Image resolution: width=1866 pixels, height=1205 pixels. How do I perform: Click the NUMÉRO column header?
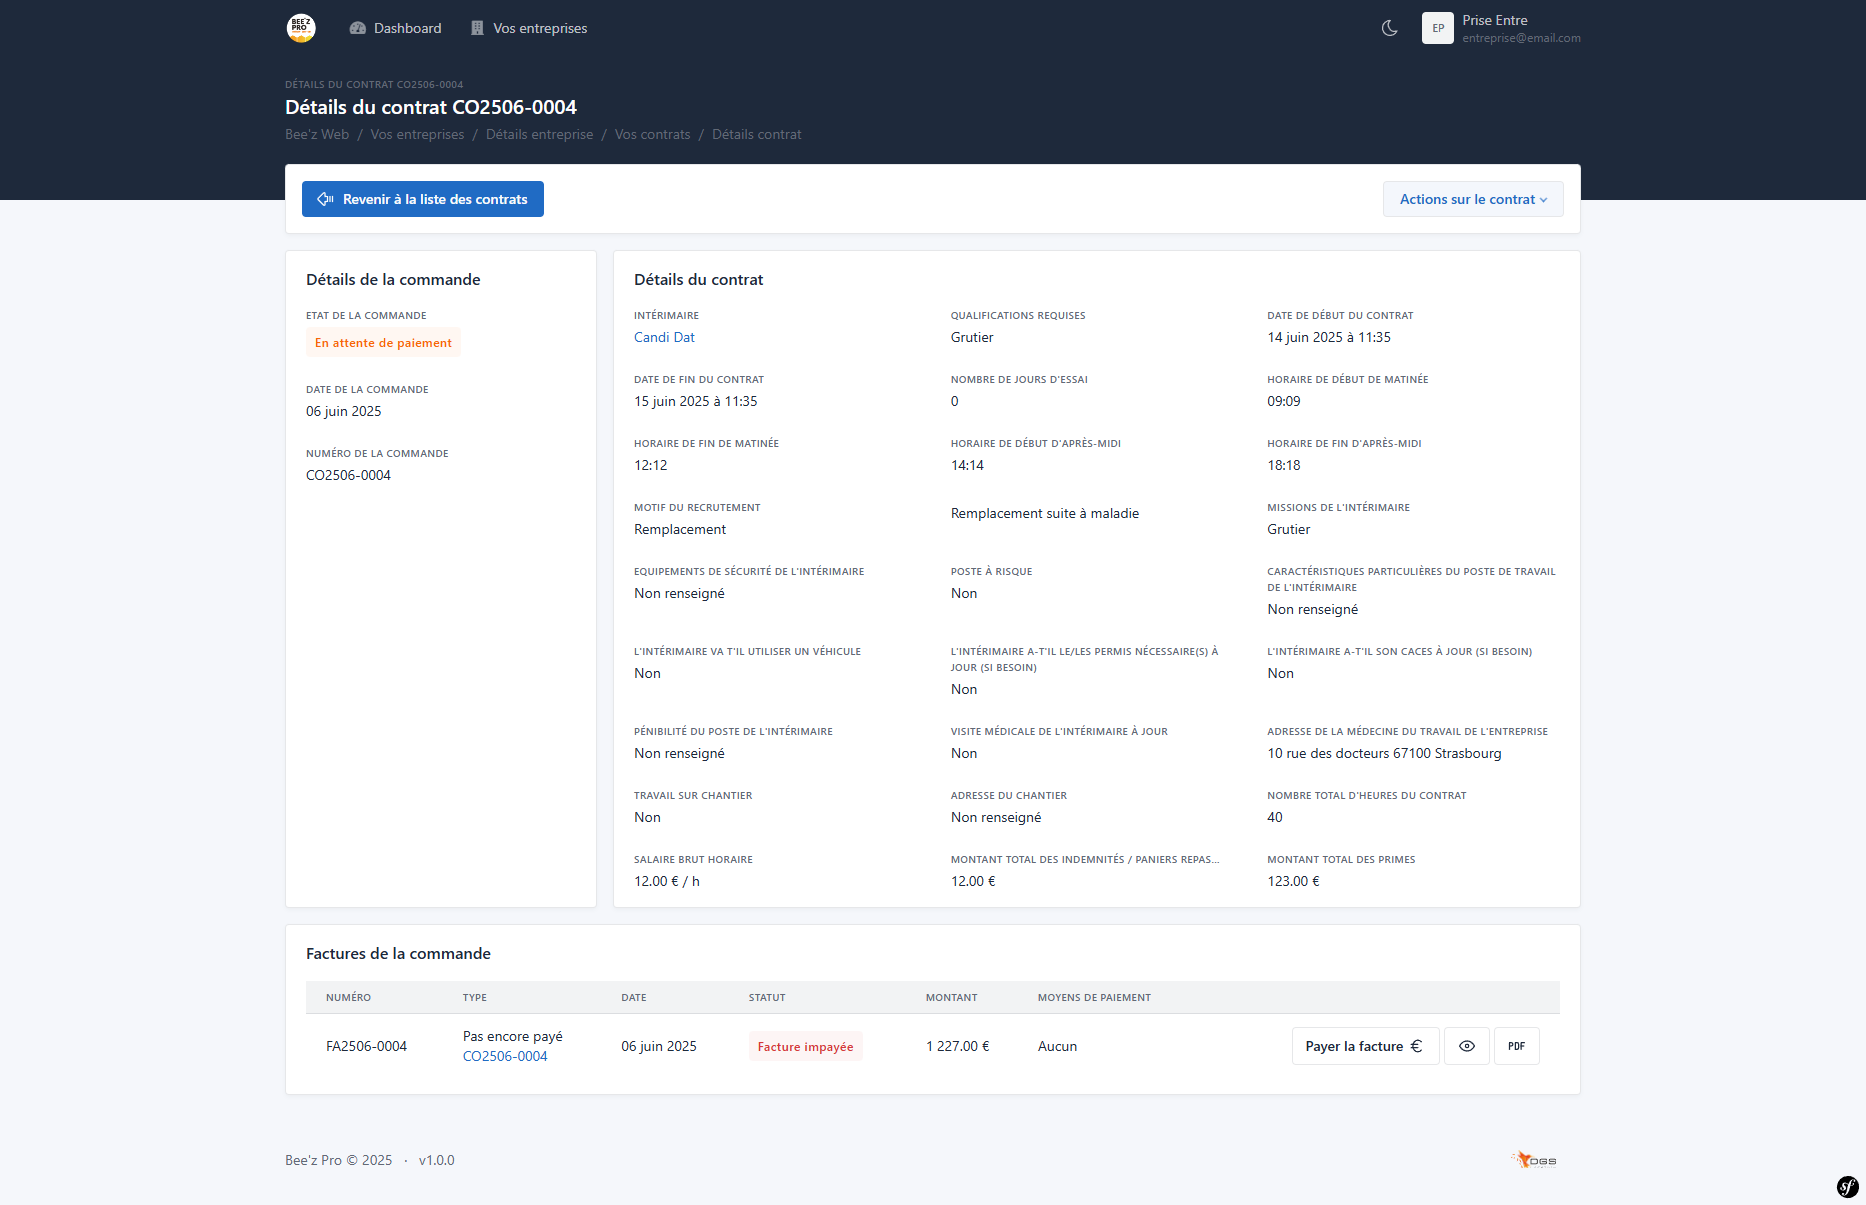pos(348,997)
